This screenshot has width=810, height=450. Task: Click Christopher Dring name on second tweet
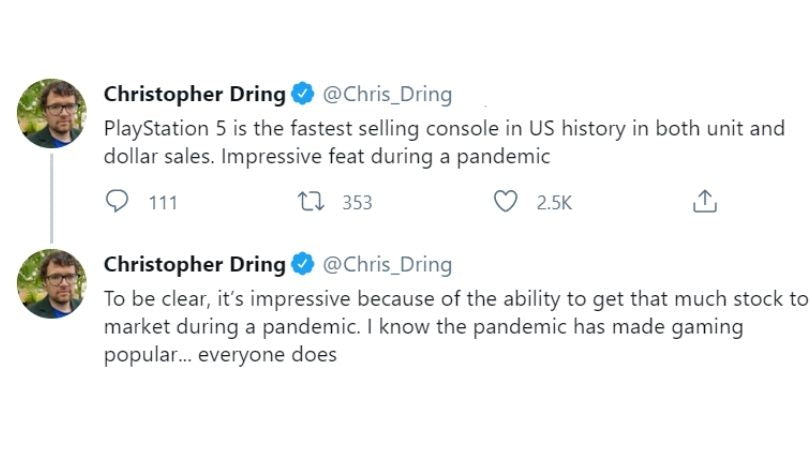click(x=194, y=265)
